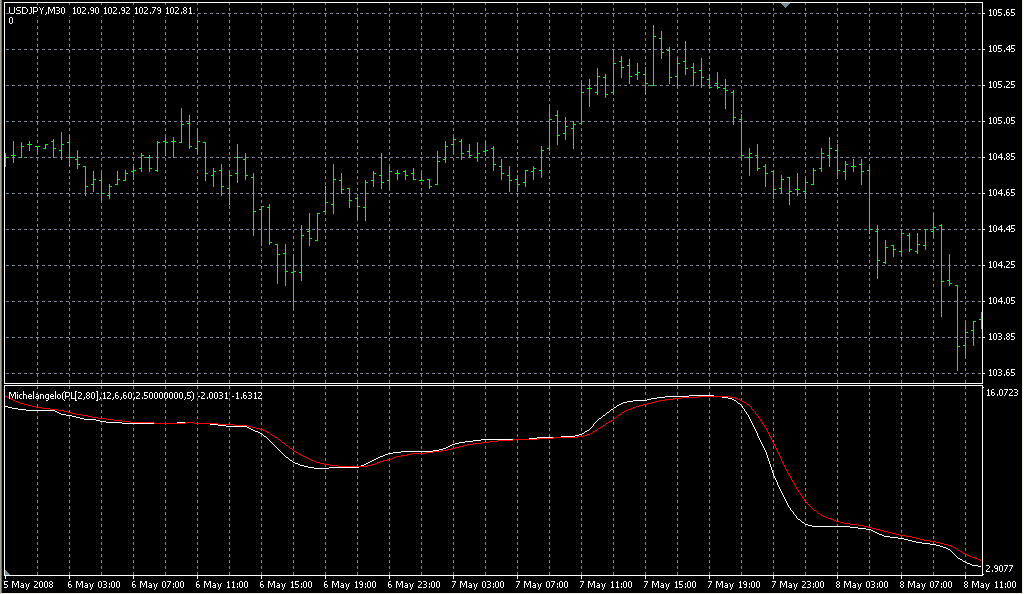Click the 6 May 15:00 time label

click(286, 584)
